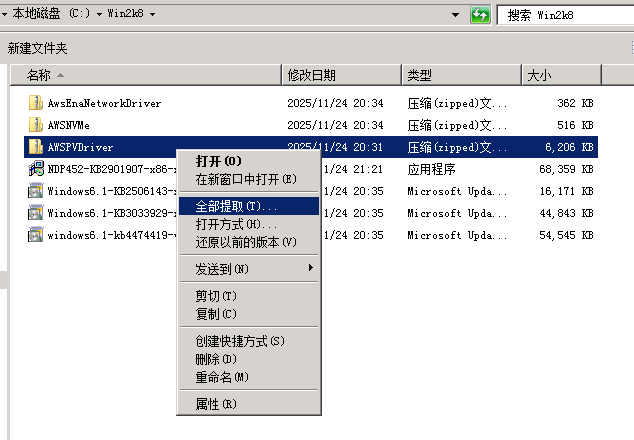The width and height of the screenshot is (634, 440).
Task: Click the AWSPVDriver zip folder icon
Action: click(36, 147)
